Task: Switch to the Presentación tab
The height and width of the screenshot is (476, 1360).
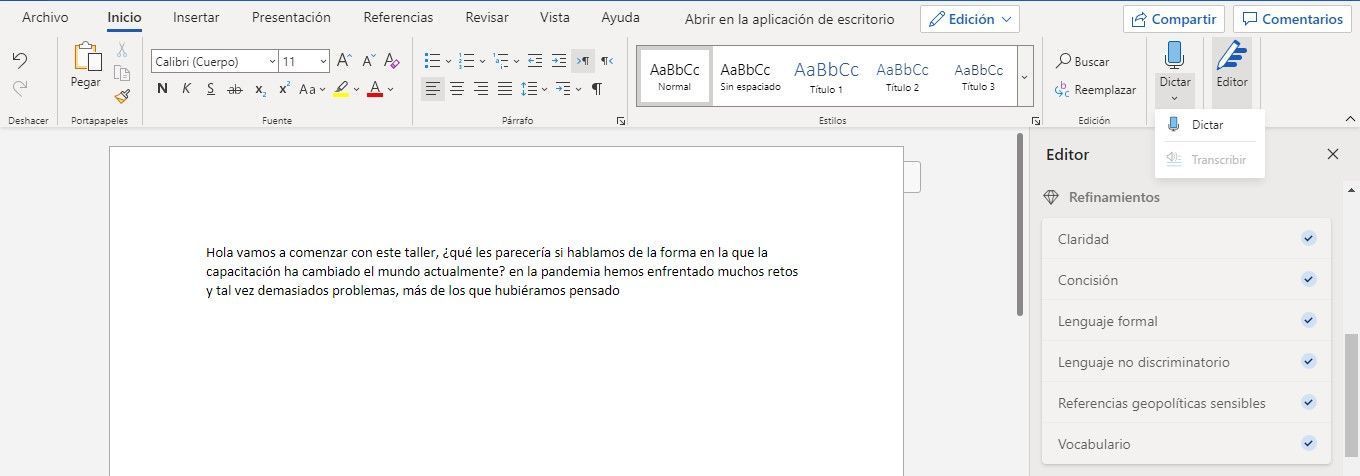Action: click(291, 18)
